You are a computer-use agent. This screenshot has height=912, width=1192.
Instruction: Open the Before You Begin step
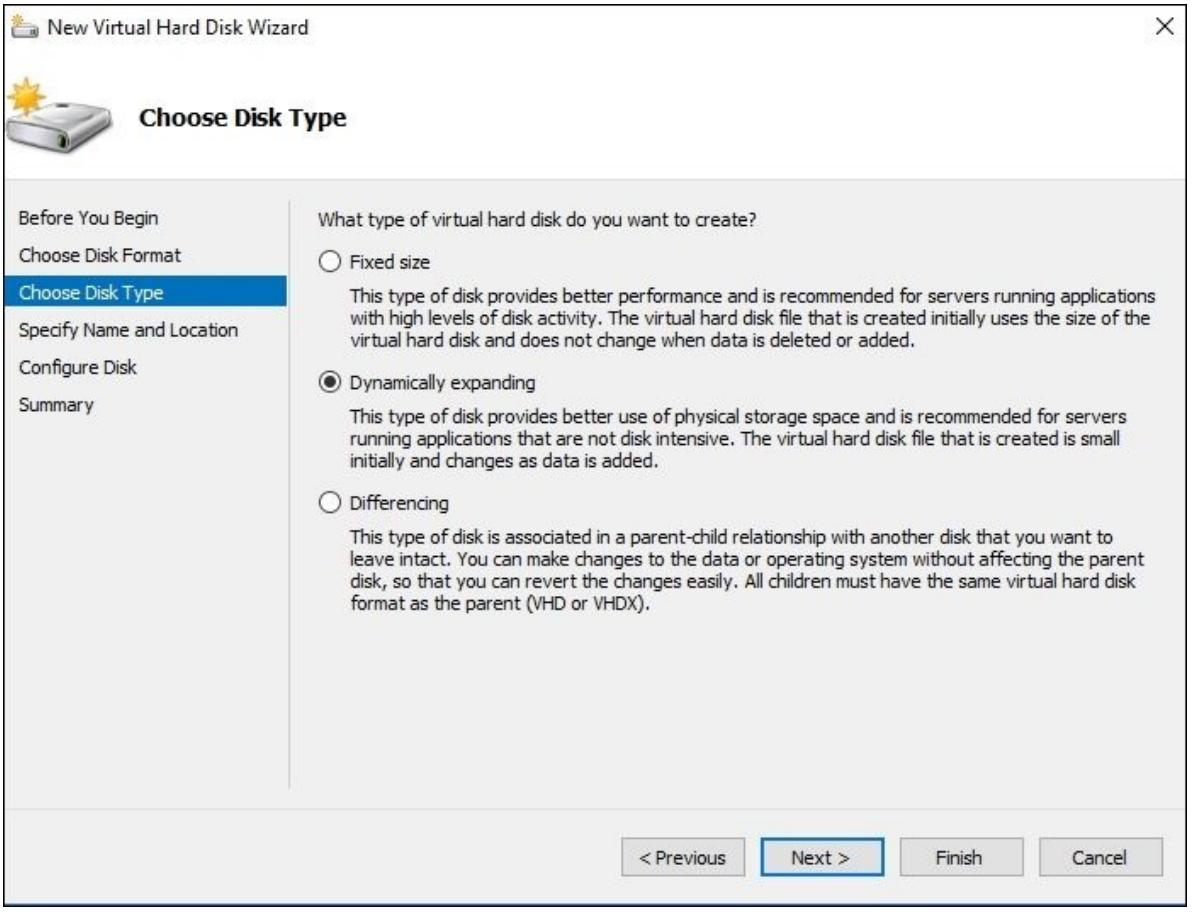coord(88,218)
